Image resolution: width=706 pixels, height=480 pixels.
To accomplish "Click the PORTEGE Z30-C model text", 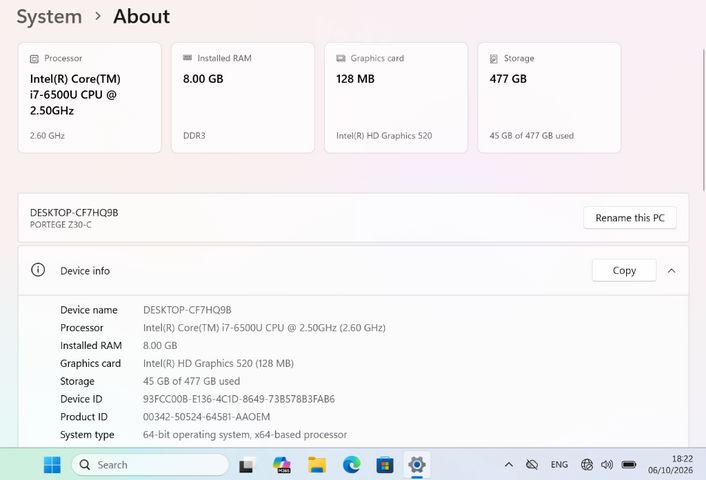I will [60, 225].
